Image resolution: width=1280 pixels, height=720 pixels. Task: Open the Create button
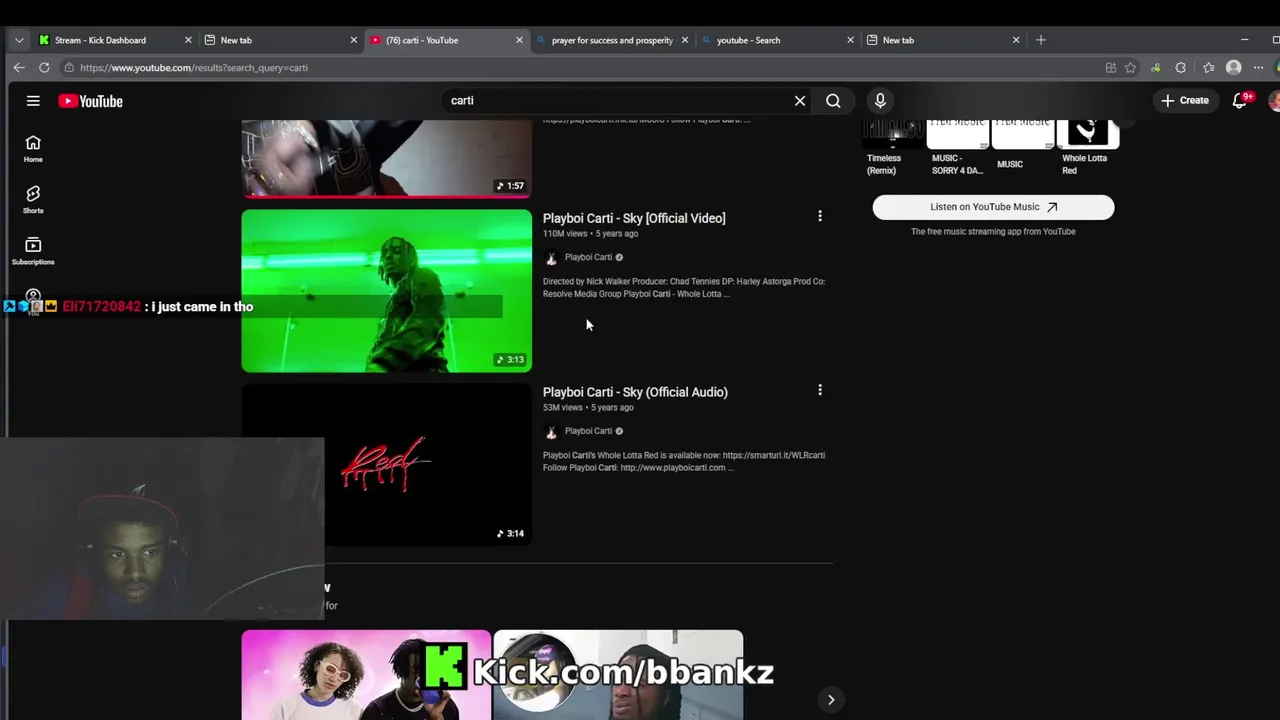(x=1185, y=101)
